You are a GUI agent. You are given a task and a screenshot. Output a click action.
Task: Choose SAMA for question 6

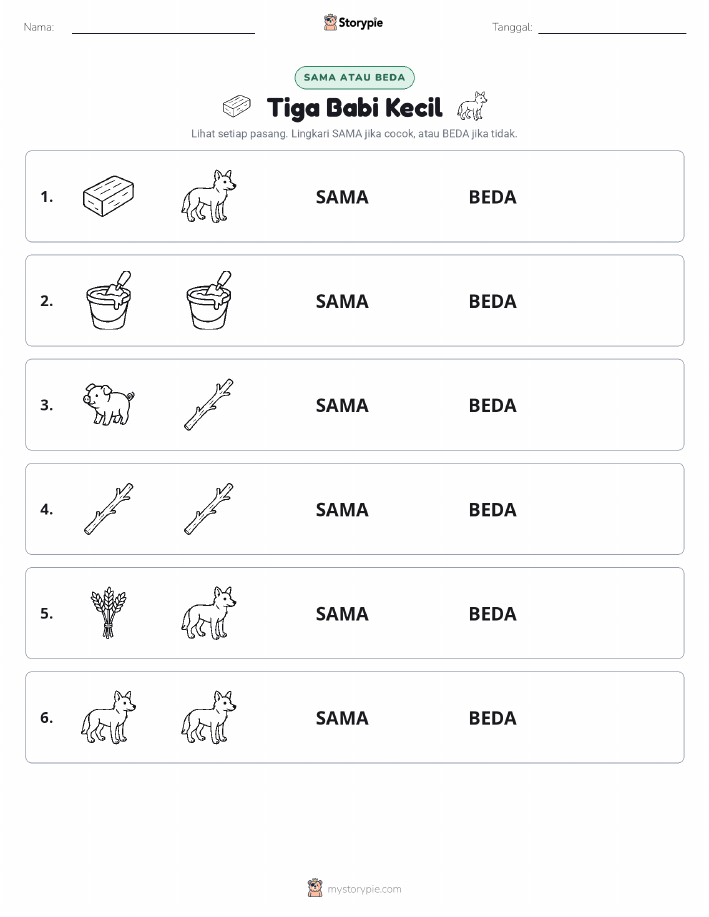pyautogui.click(x=342, y=718)
